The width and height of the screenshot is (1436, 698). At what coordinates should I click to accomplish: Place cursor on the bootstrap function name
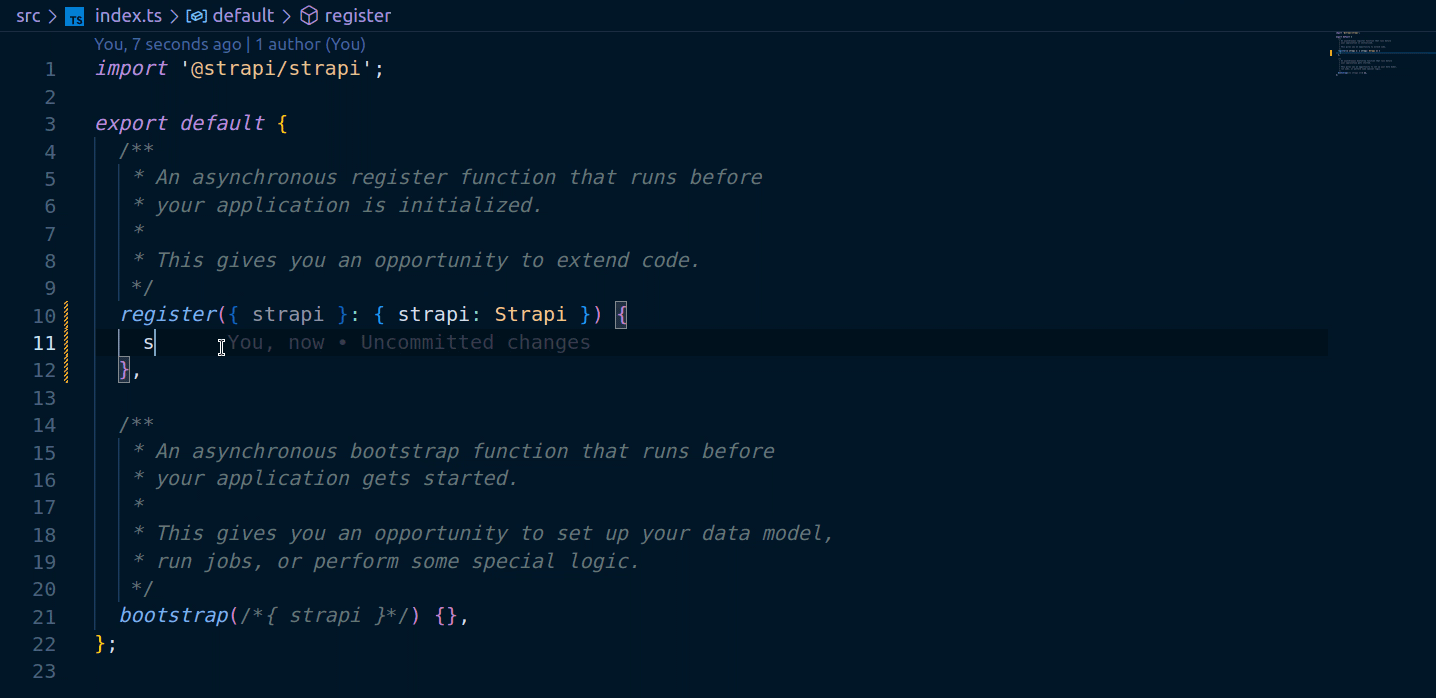pos(173,615)
